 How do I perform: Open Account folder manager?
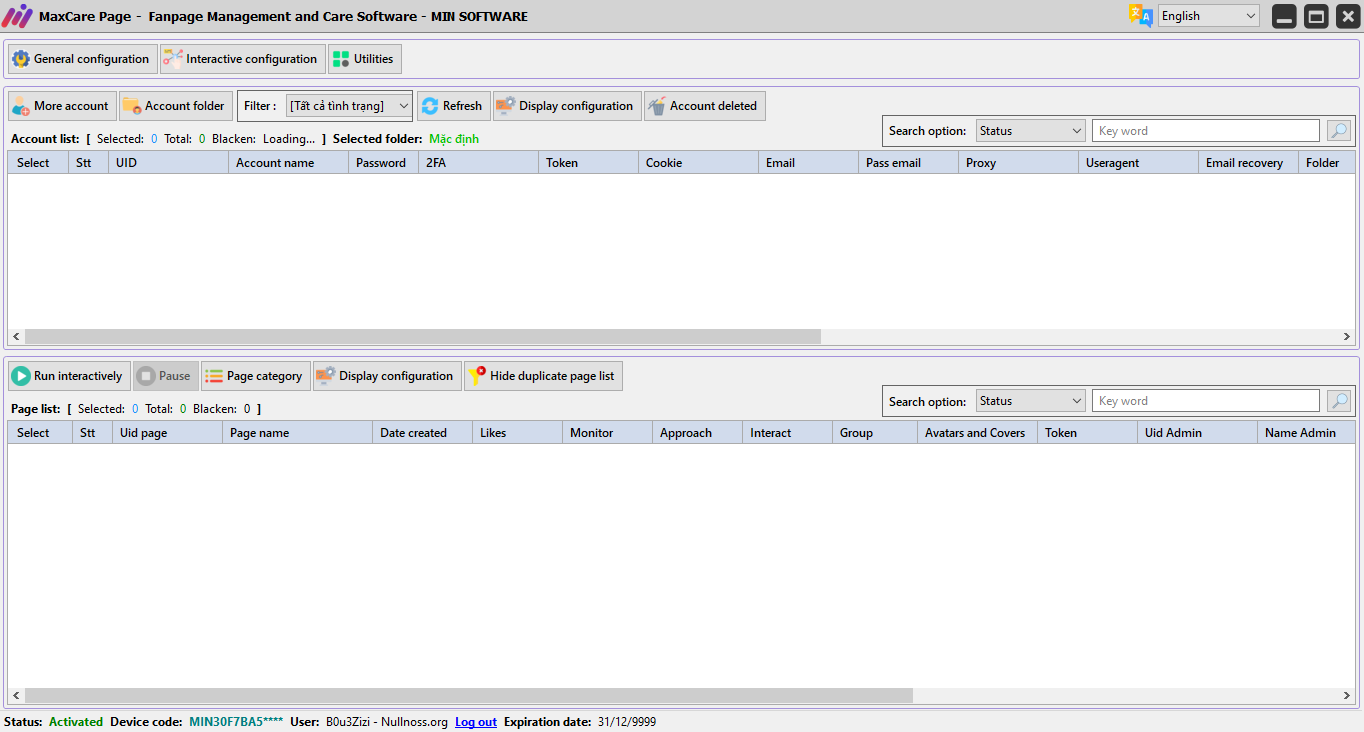(x=176, y=106)
